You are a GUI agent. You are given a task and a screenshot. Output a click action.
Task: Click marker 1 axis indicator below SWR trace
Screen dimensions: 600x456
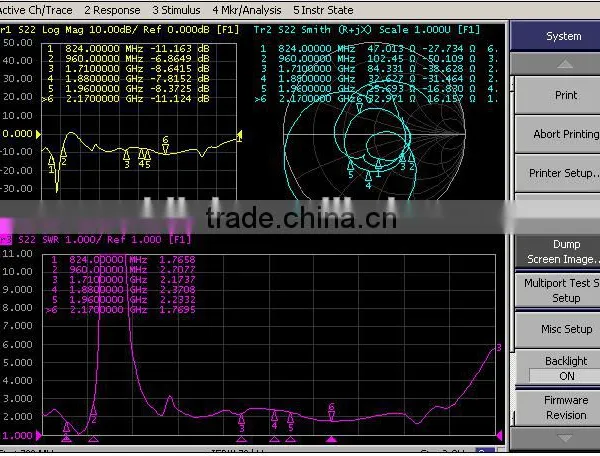coord(67,439)
